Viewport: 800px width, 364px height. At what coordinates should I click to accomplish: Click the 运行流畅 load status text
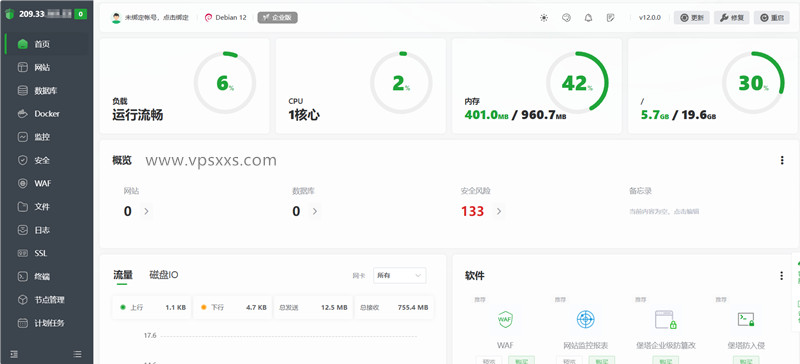tap(138, 115)
